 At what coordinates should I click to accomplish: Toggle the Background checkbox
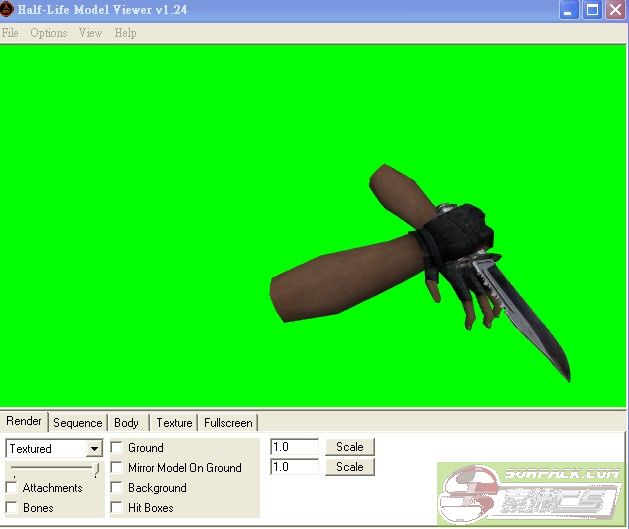point(117,488)
